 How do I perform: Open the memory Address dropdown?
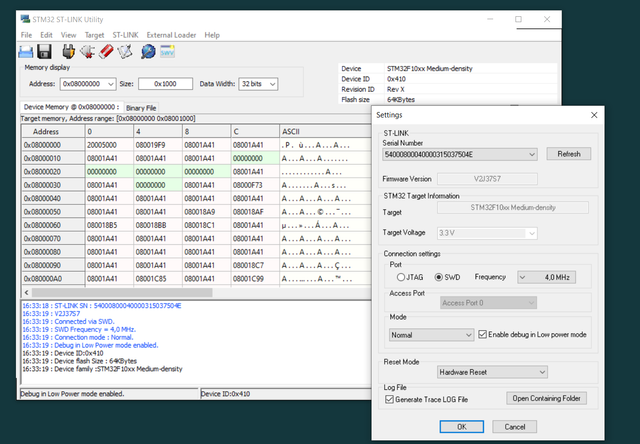coord(111,84)
